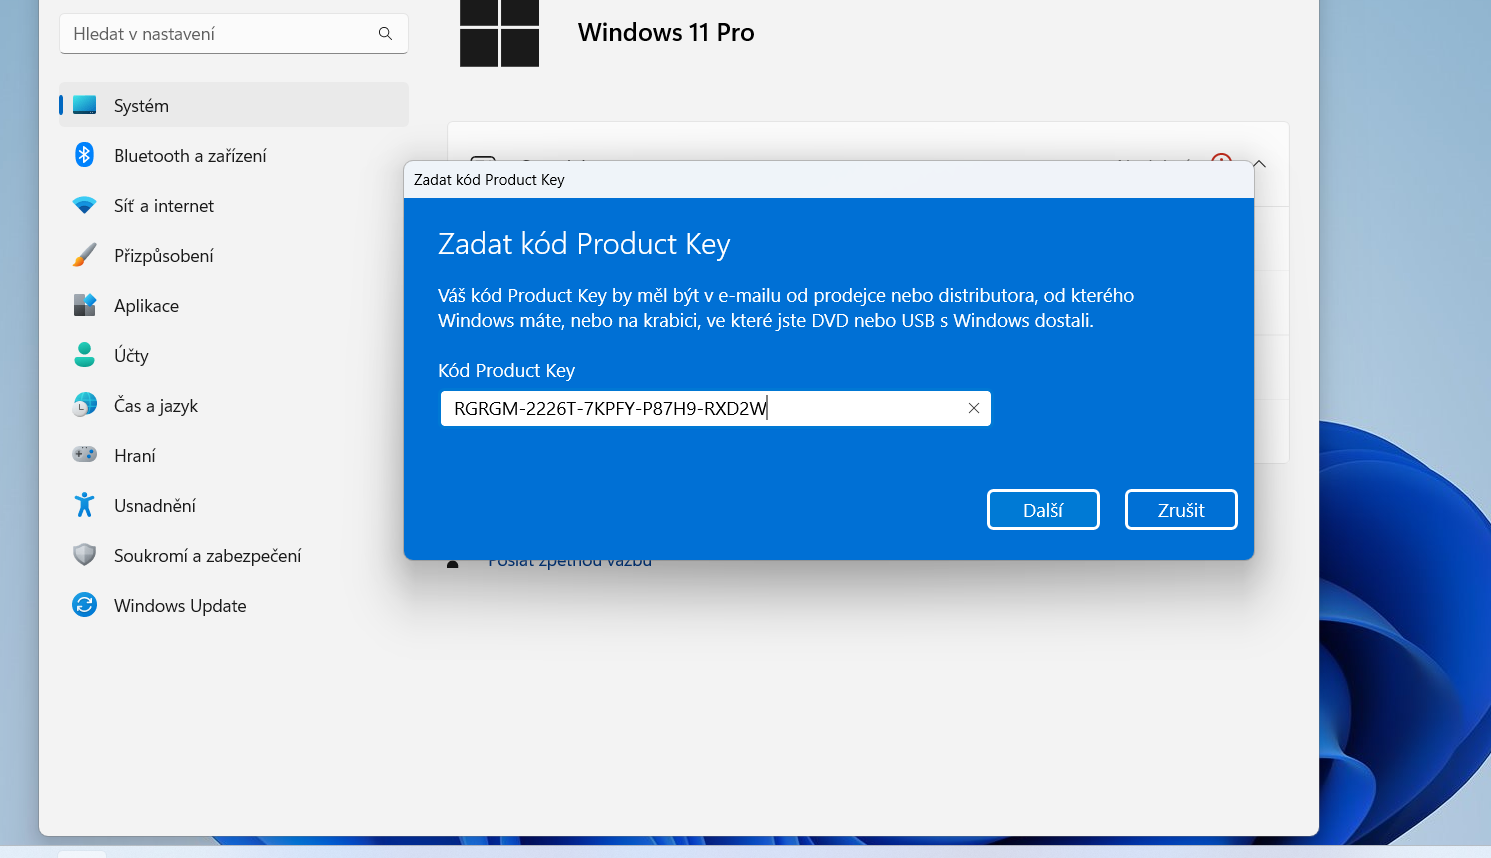Click the Windows 11 Pro logo
1491x858 pixels.
(499, 33)
